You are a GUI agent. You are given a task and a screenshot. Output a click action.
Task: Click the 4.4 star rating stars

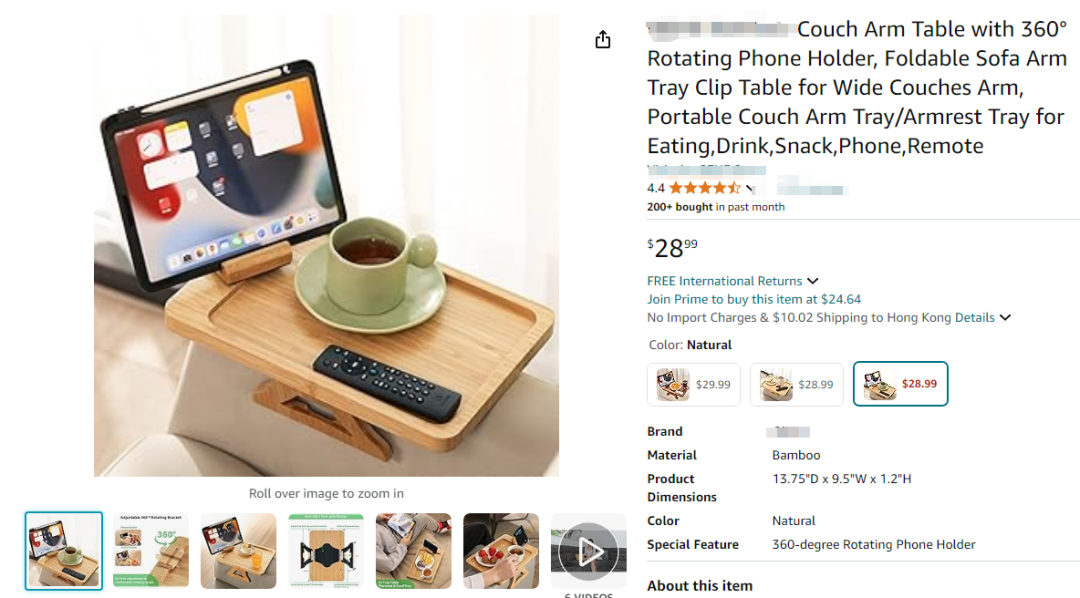pos(705,188)
